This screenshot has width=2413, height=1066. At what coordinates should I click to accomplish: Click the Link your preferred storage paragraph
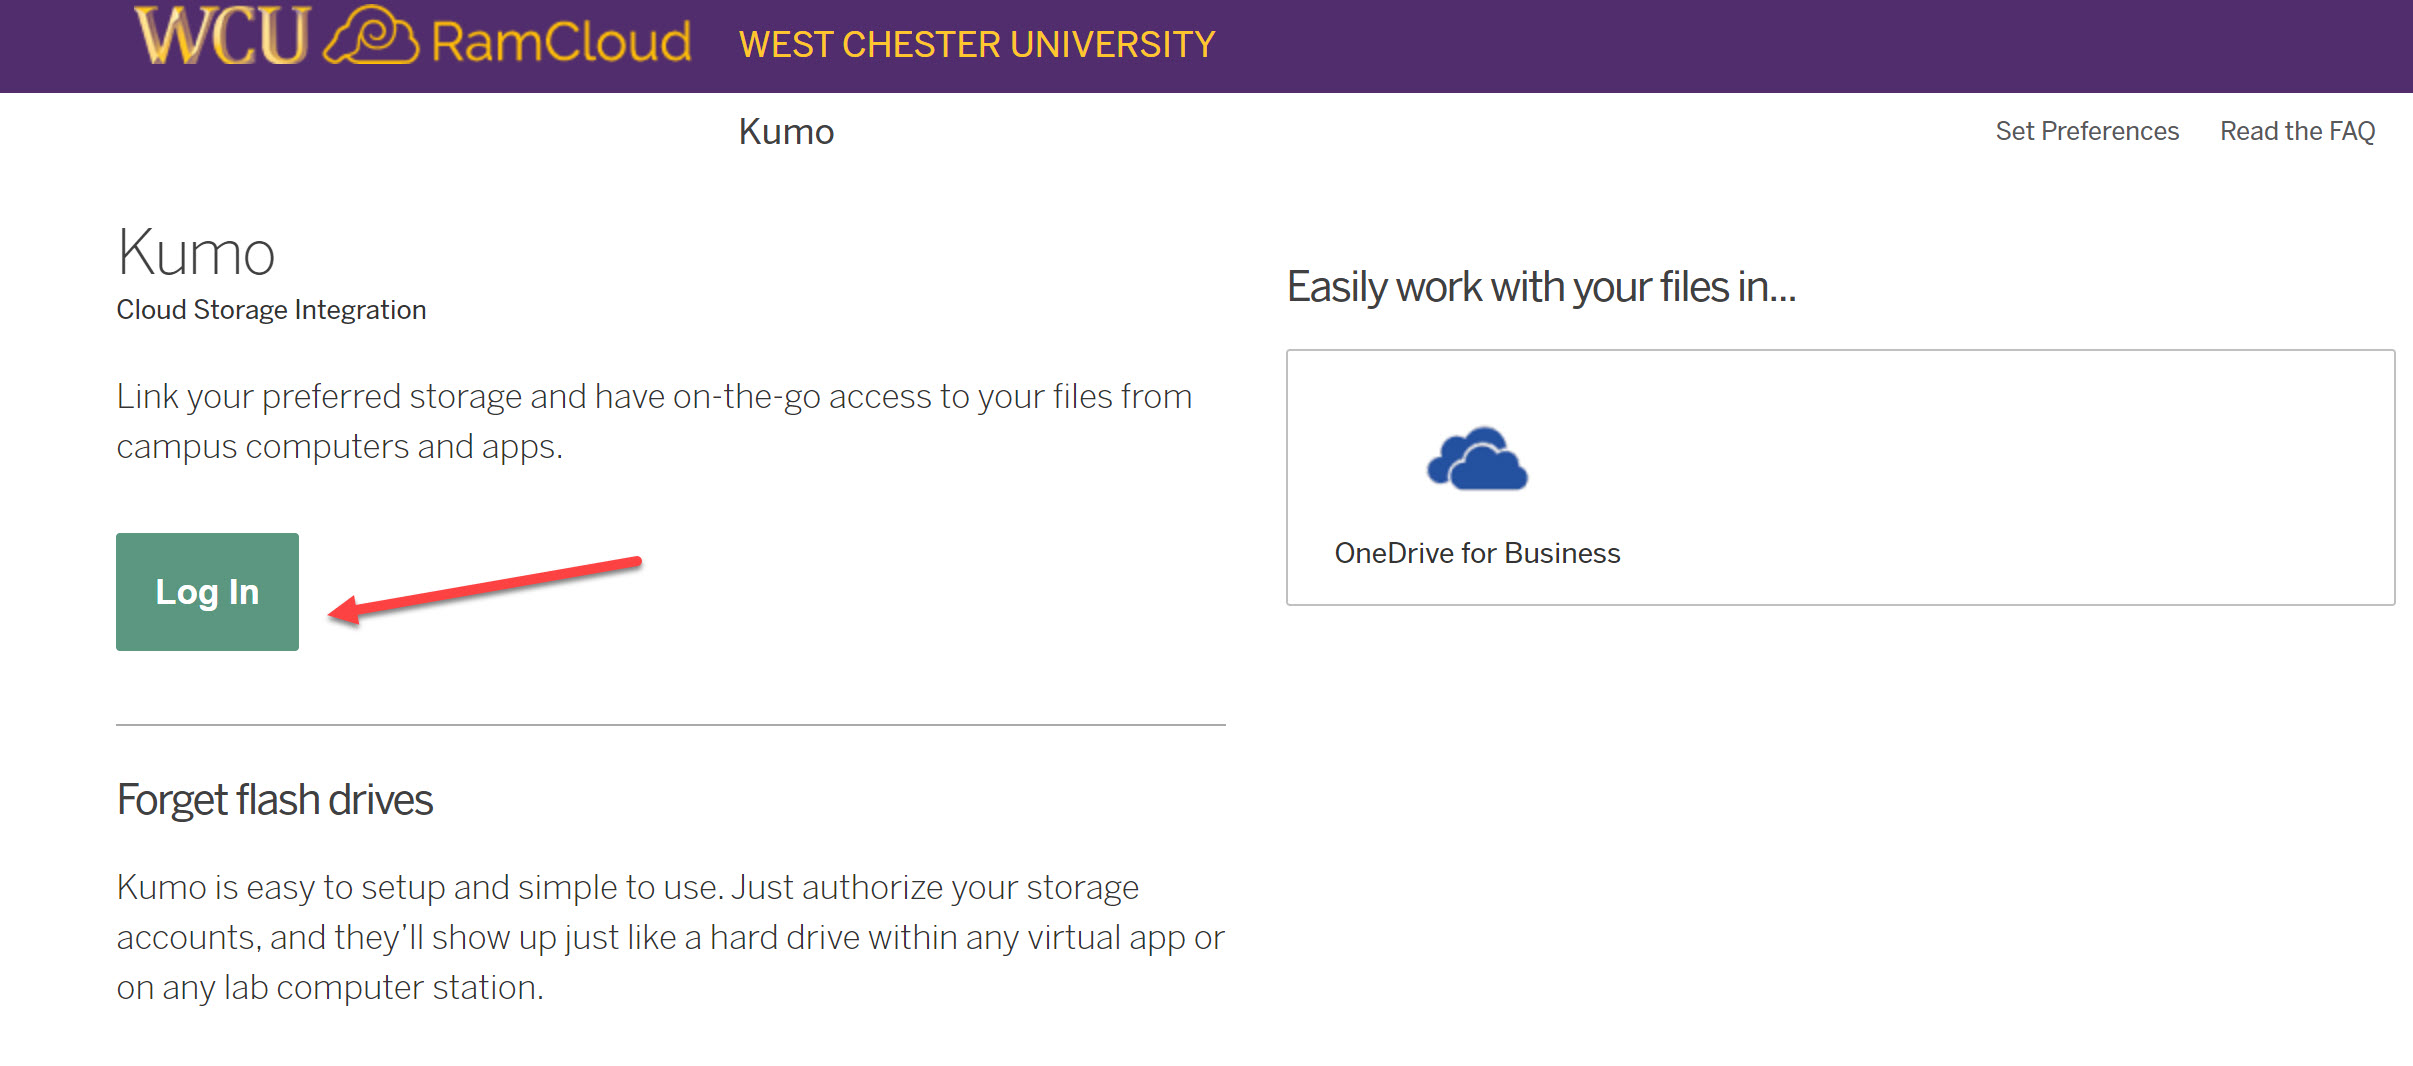click(x=654, y=421)
